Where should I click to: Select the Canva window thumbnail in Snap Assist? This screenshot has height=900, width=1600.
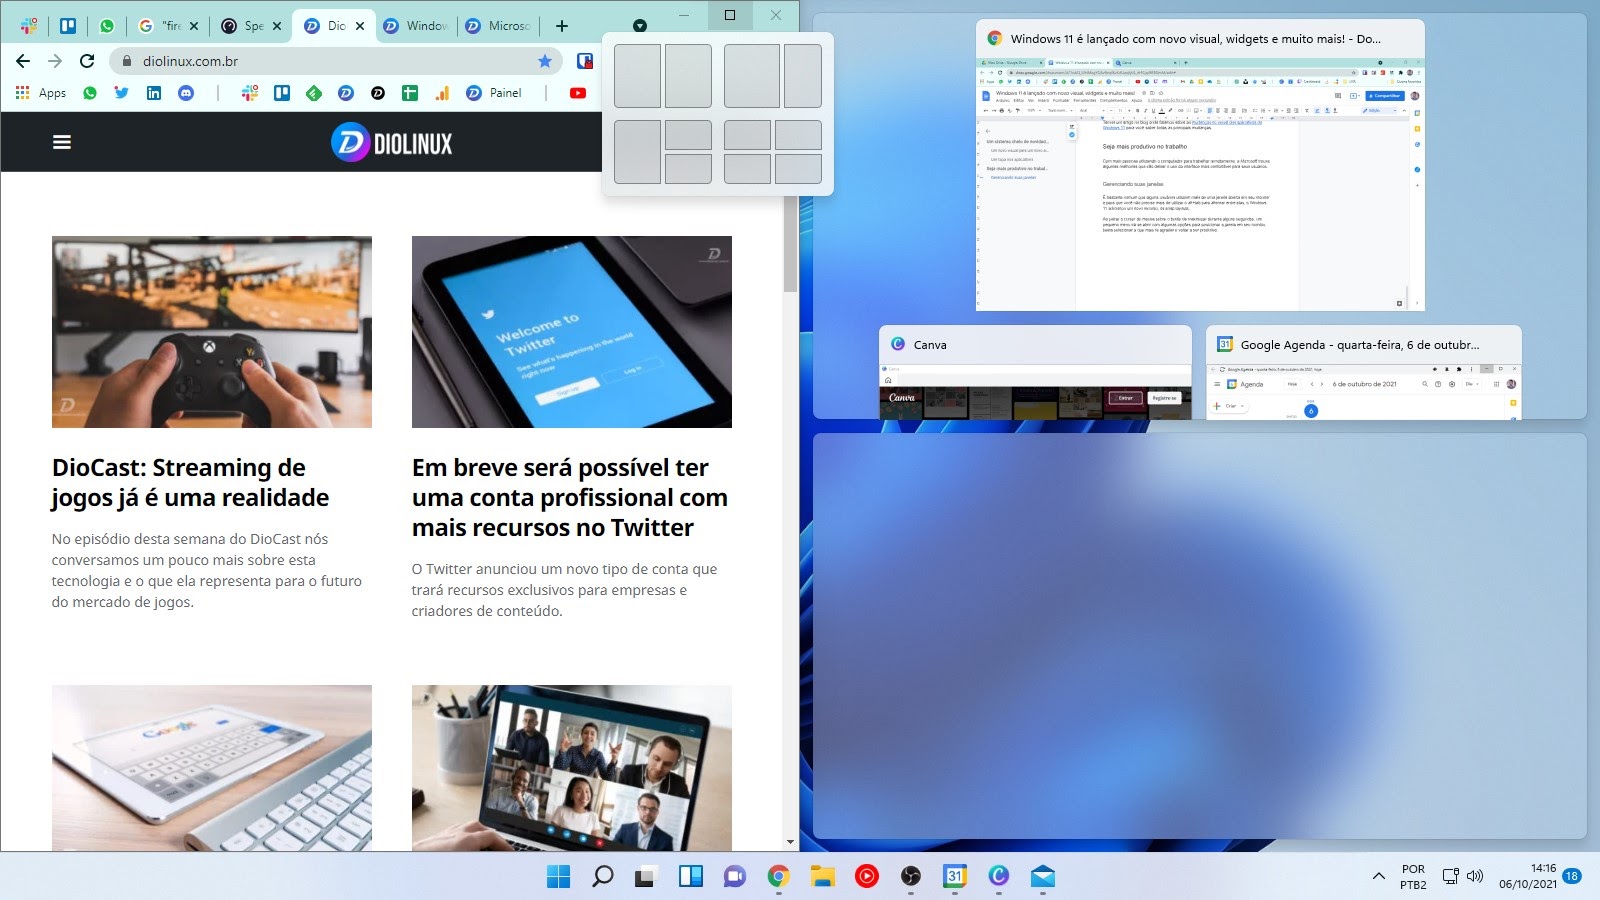point(1035,375)
